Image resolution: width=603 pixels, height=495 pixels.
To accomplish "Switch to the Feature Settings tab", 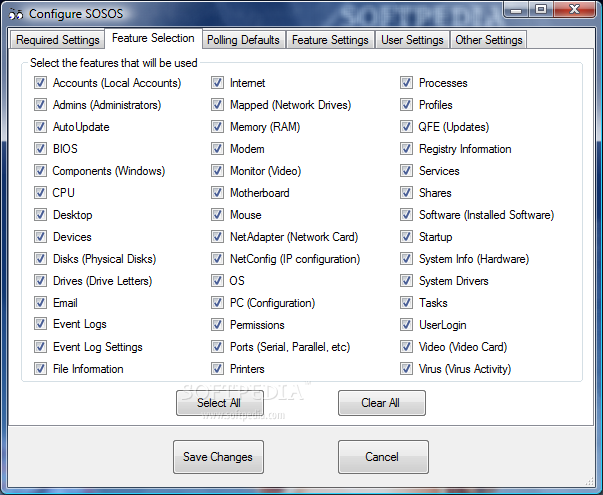I will [330, 40].
